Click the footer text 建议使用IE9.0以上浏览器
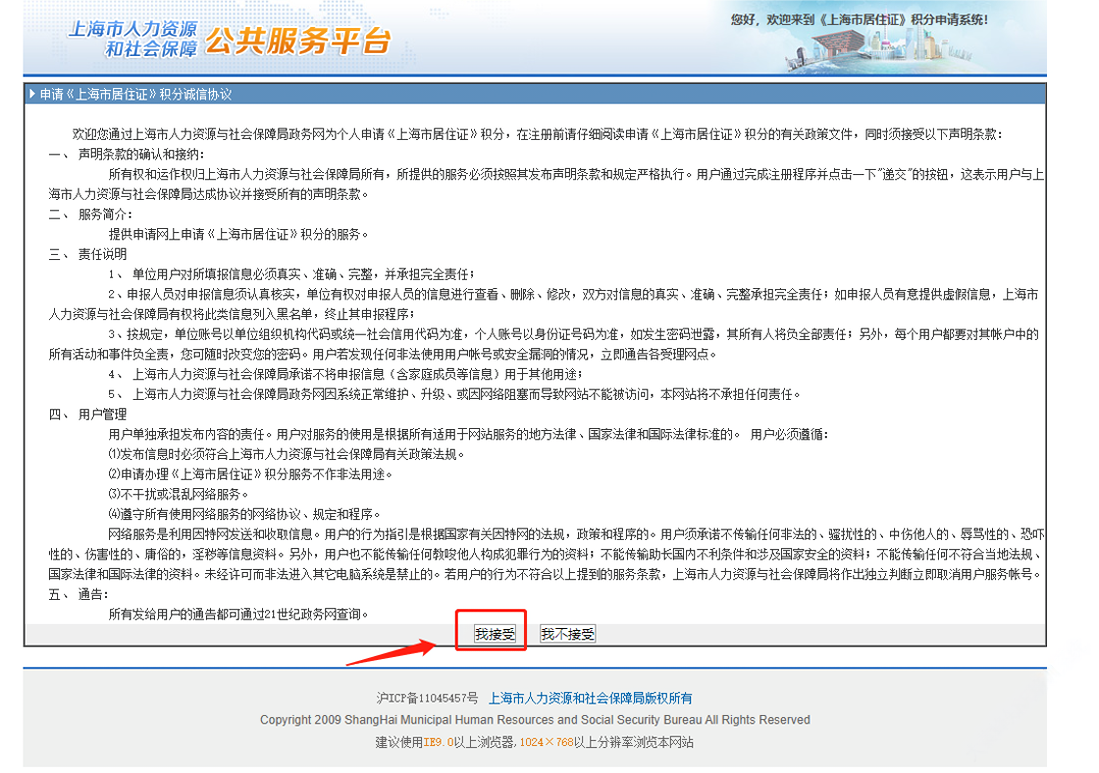This screenshot has width=1099, height=773. click(446, 742)
